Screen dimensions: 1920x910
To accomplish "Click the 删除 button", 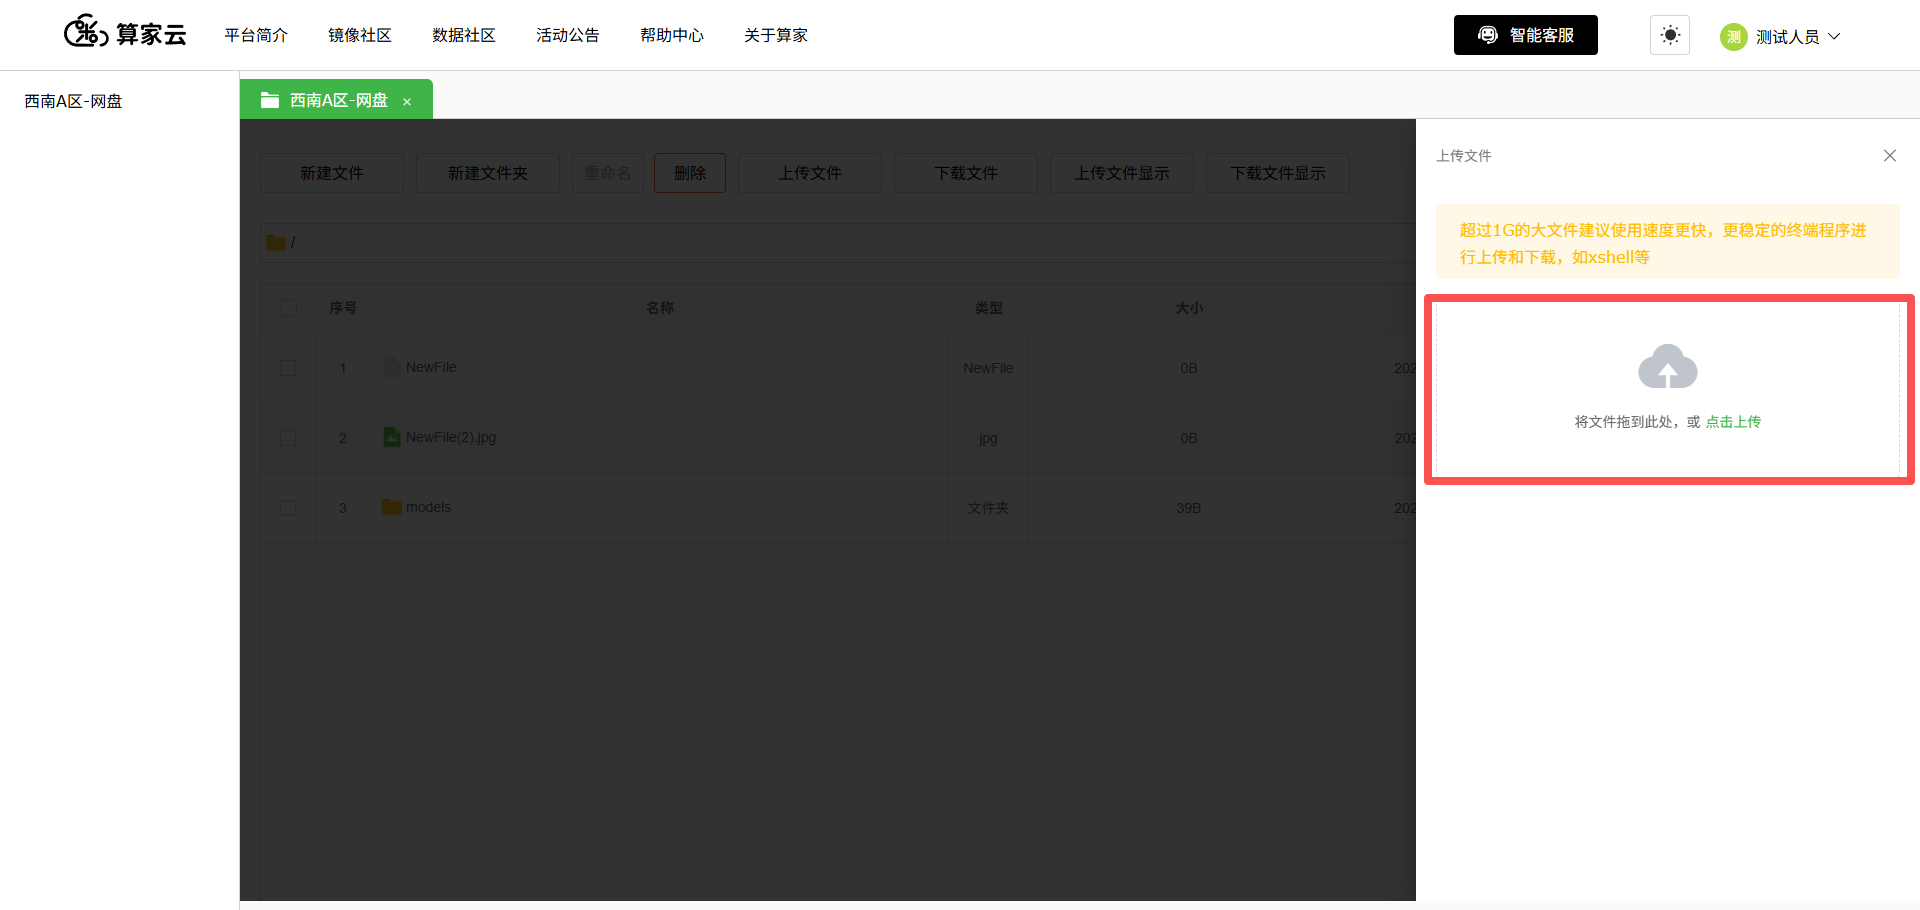I will [690, 173].
